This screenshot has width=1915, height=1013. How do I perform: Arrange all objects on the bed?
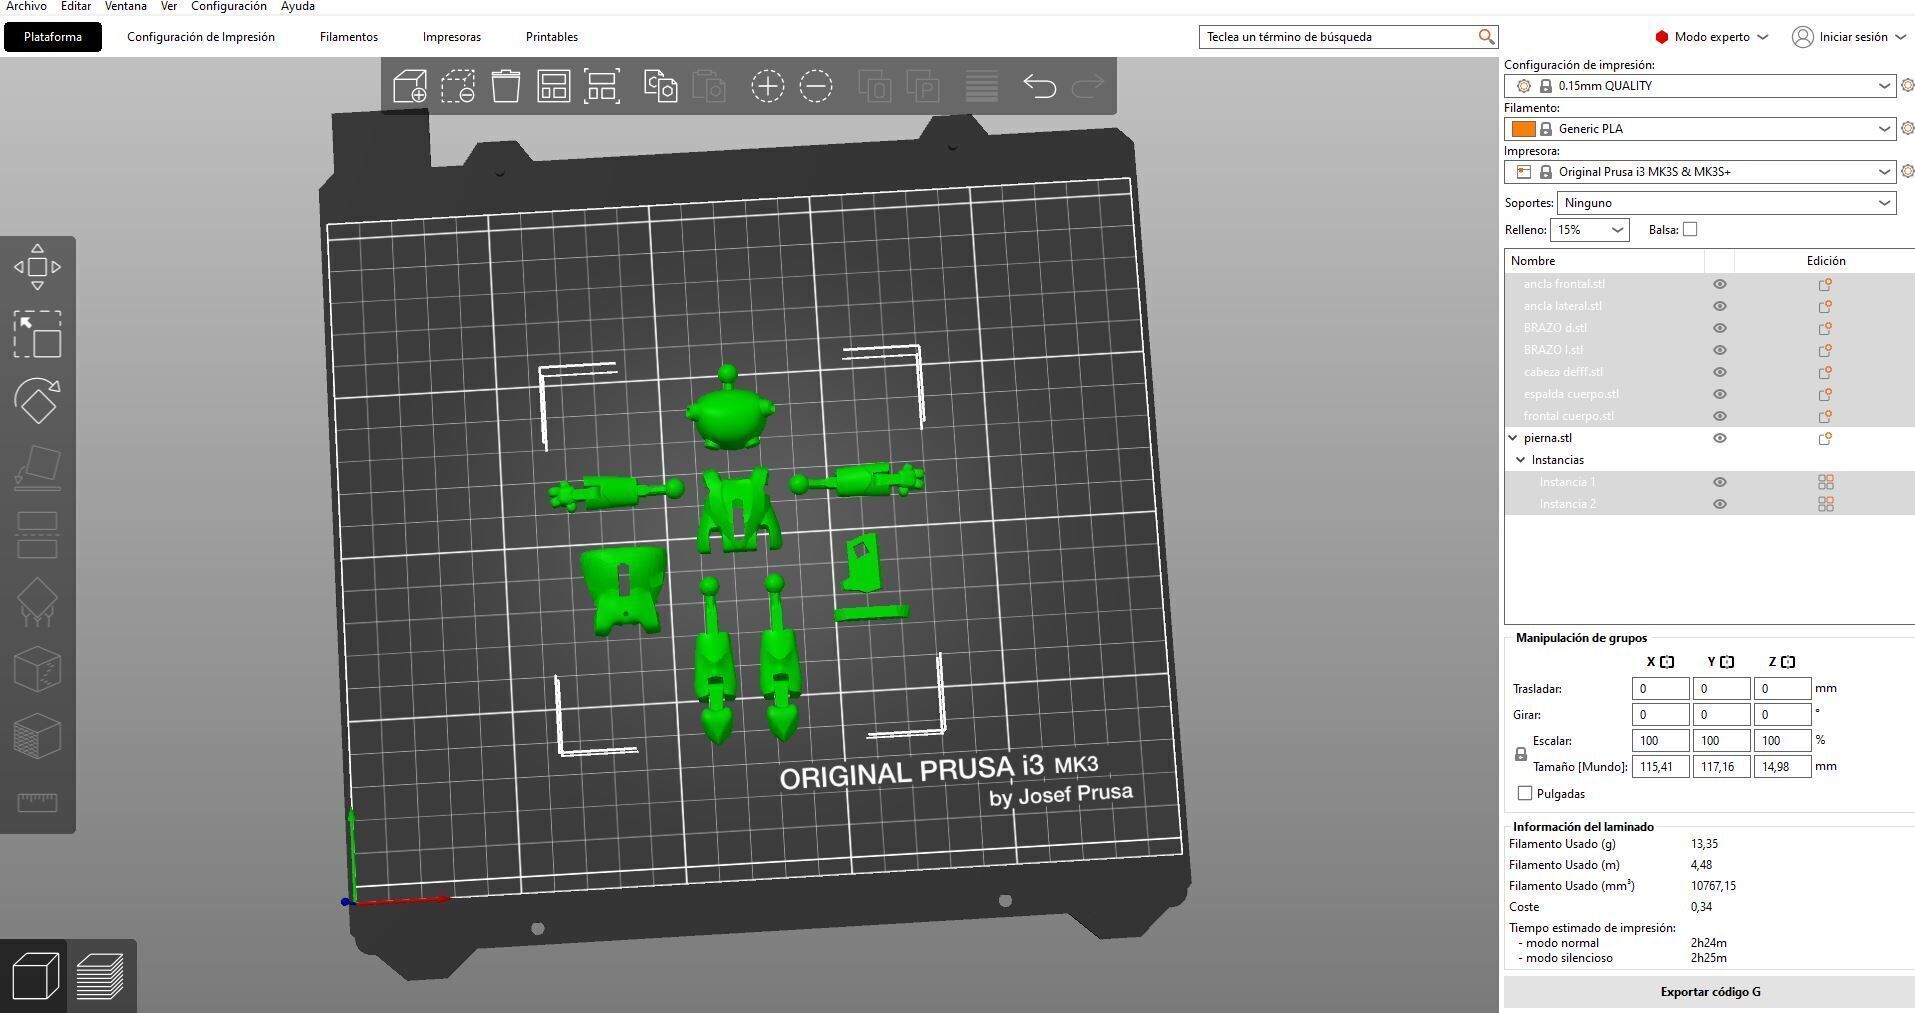coord(554,86)
